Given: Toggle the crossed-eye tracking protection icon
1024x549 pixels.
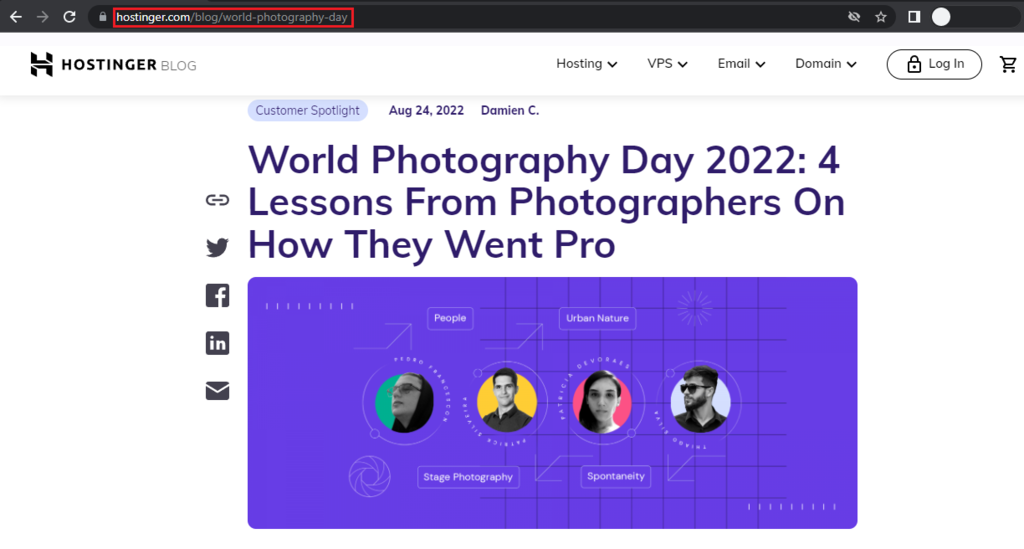Looking at the screenshot, I should pyautogui.click(x=854, y=17).
